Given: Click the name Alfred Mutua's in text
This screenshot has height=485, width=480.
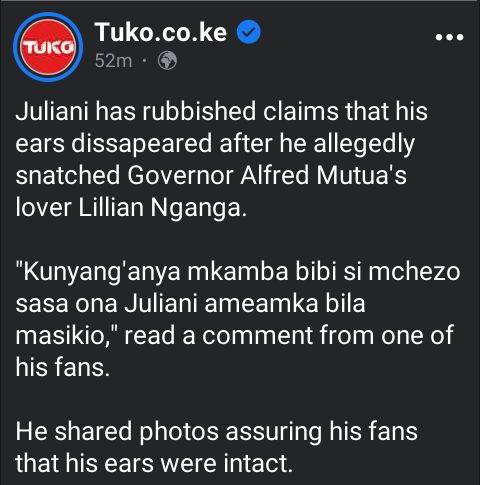Looking at the screenshot, I should coord(323,175).
